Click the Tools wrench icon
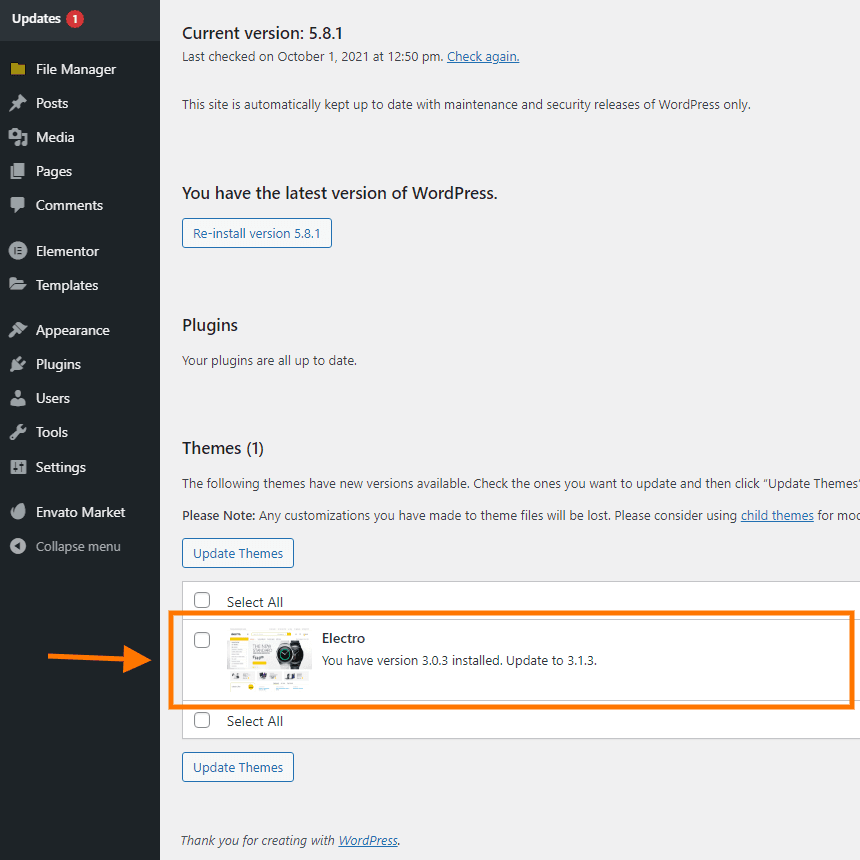 18,432
